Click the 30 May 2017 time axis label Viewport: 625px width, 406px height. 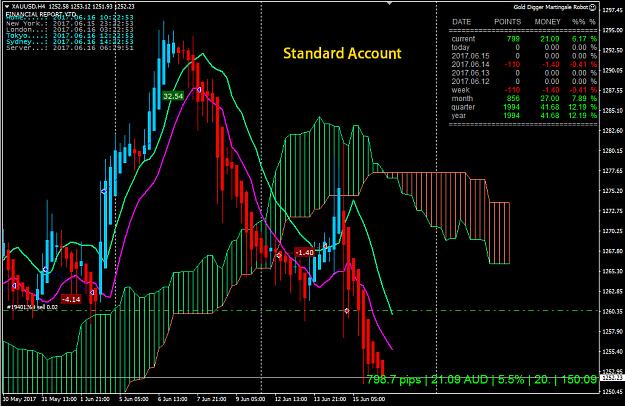click(18, 399)
